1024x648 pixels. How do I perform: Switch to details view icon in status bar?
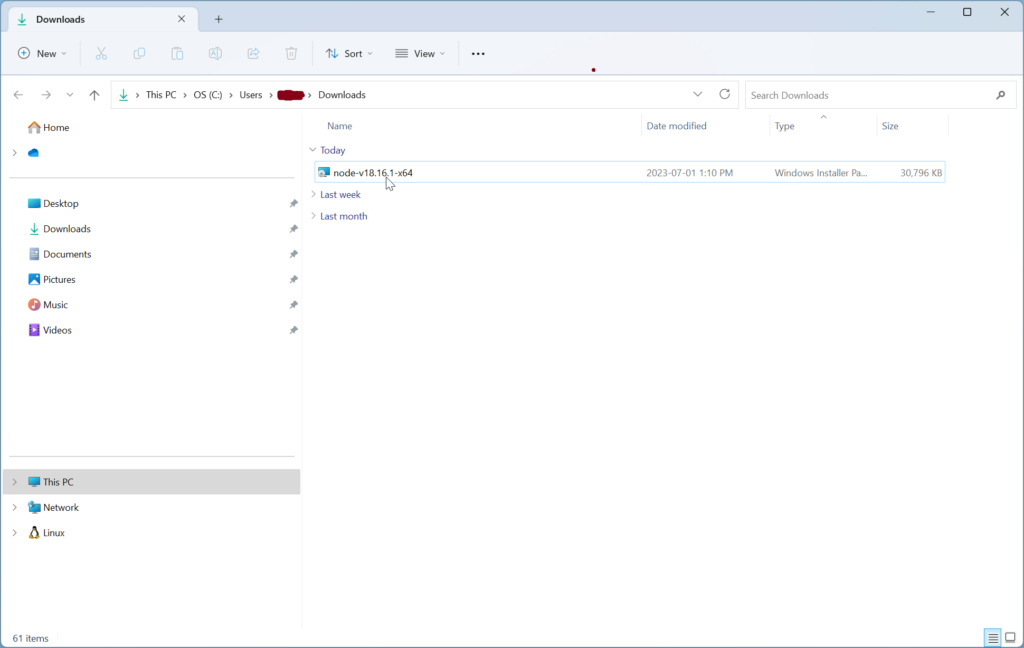pyautogui.click(x=993, y=638)
